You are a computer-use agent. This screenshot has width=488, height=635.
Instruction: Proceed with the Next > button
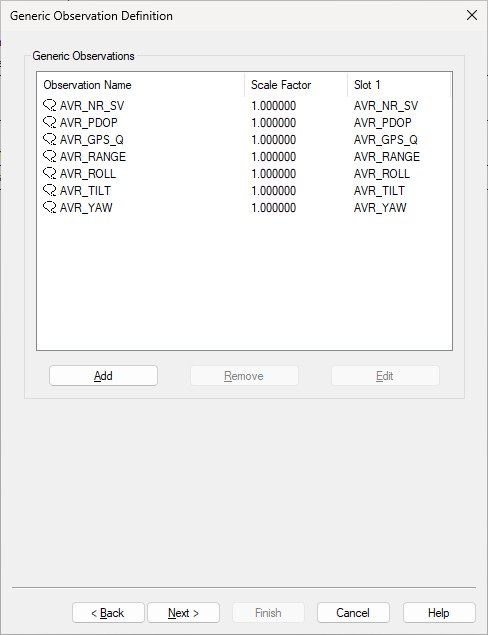[x=183, y=613]
